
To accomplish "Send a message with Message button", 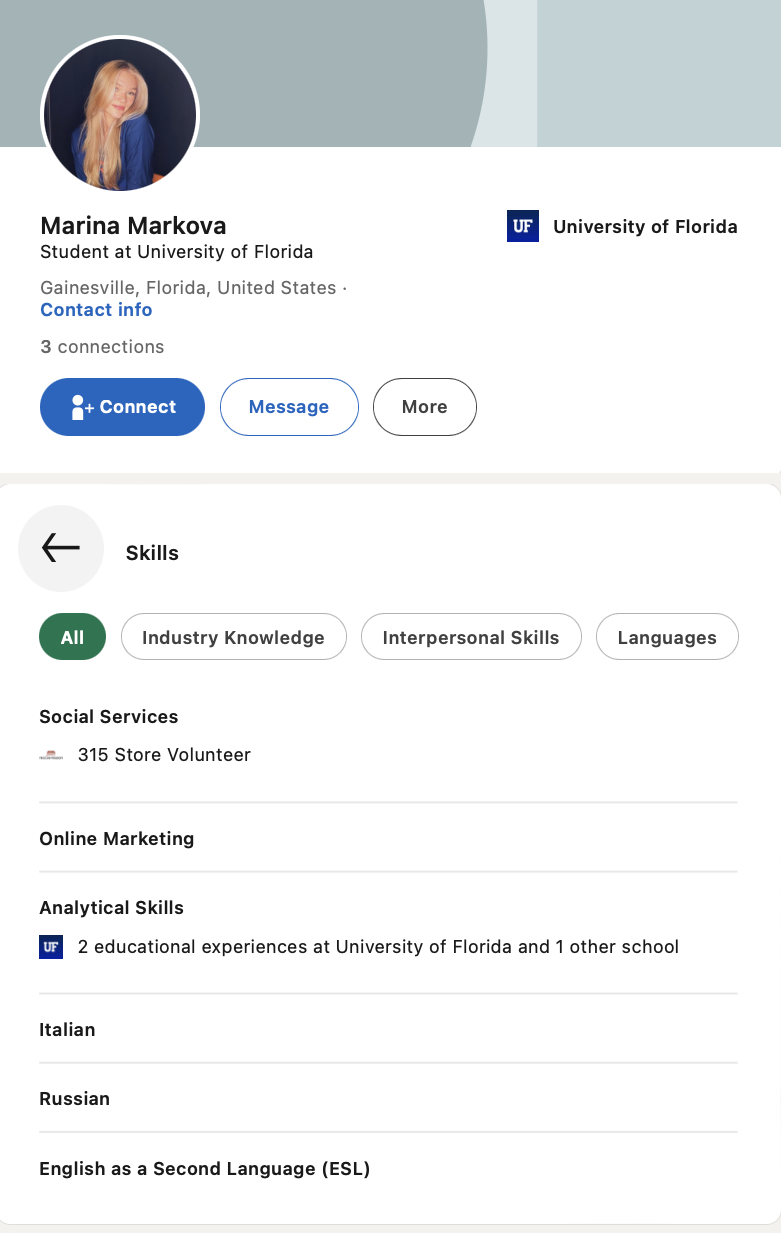I will pos(289,407).
